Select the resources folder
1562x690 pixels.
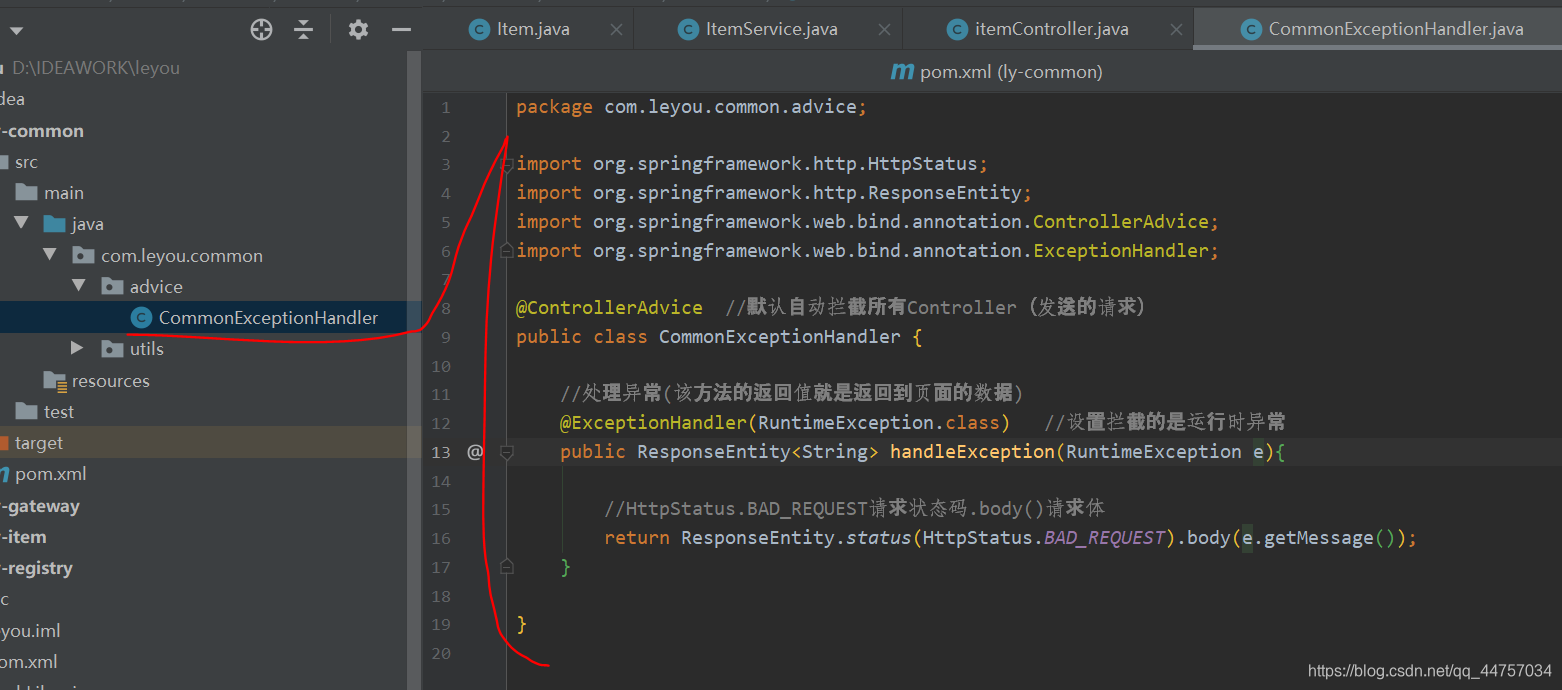[x=110, y=381]
